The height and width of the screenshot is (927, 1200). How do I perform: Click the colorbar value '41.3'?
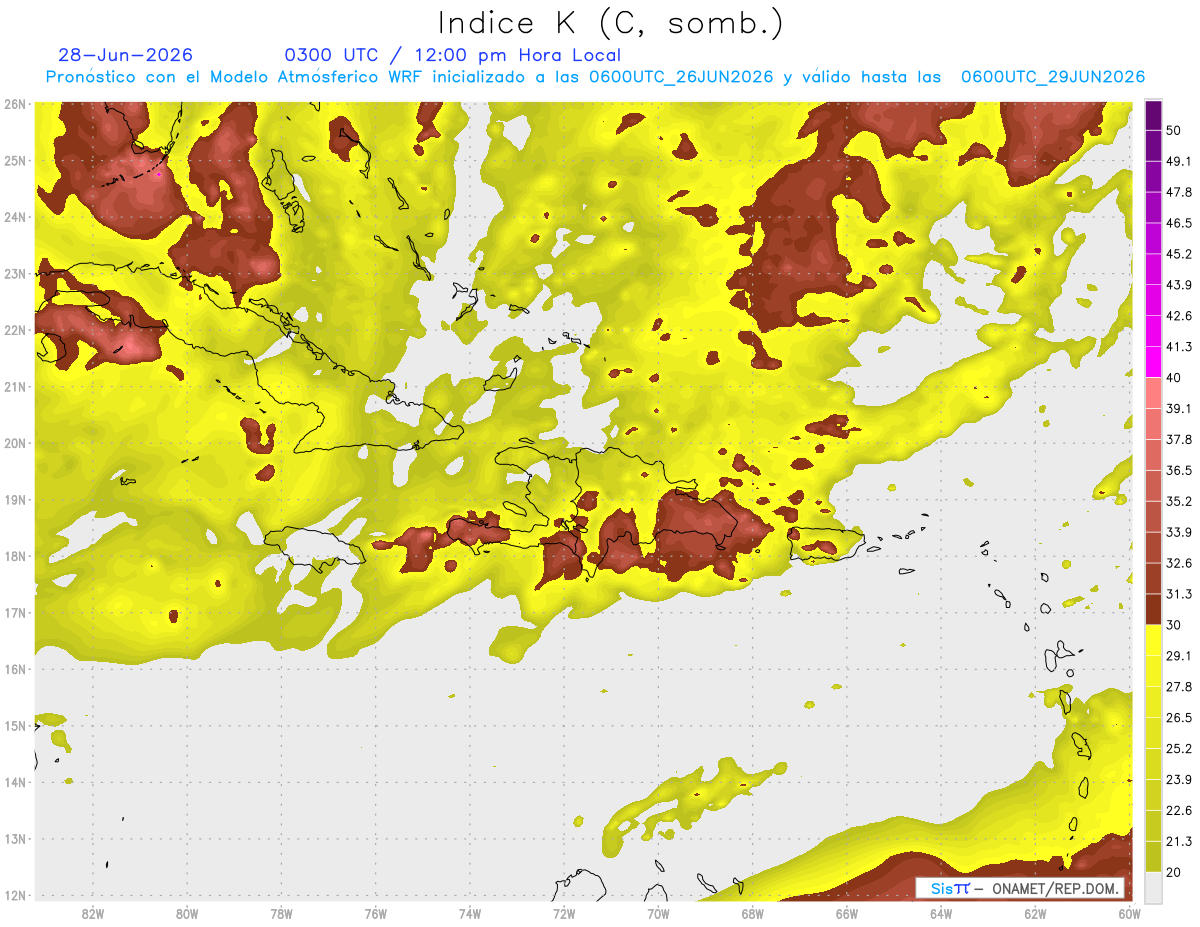pos(1179,347)
